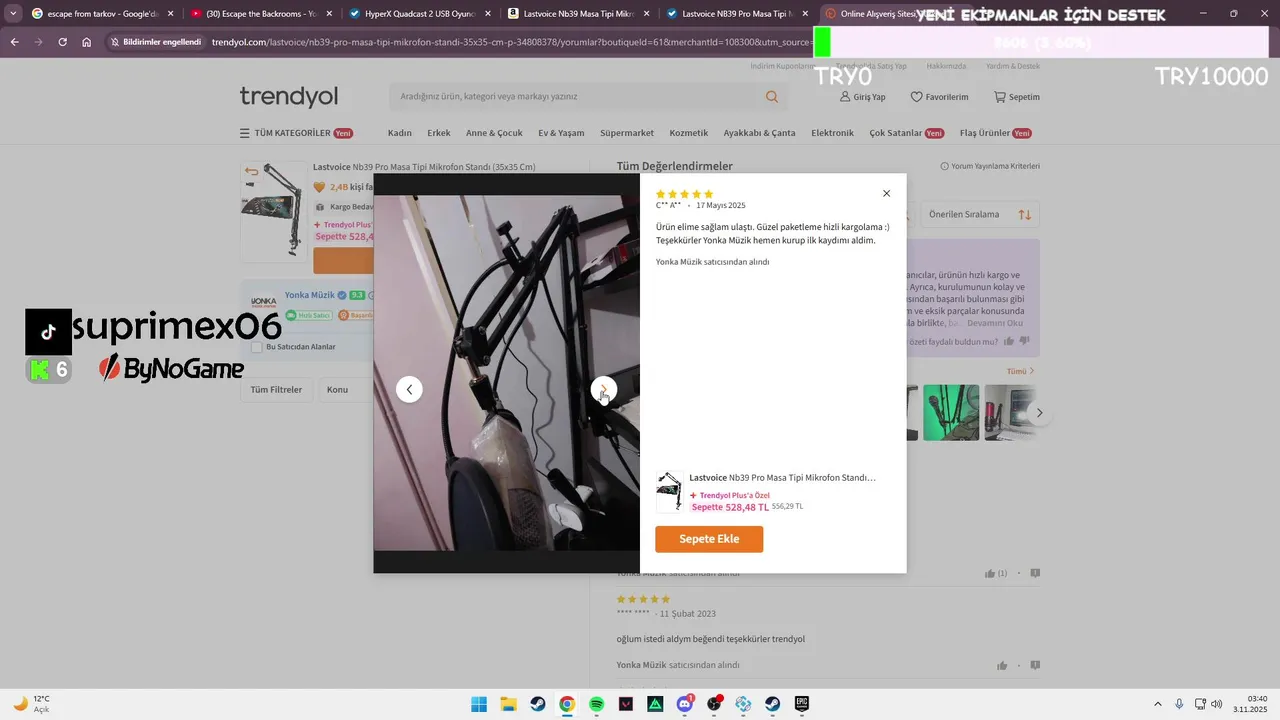The image size is (1280, 720).
Task: Go back in browser history
Action: pos(14,42)
